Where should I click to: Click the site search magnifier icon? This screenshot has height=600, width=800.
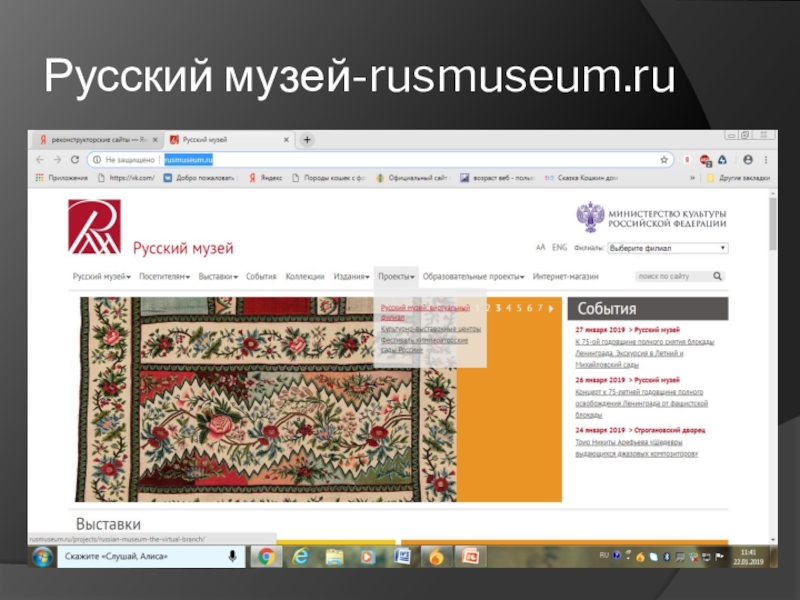pyautogui.click(x=718, y=276)
